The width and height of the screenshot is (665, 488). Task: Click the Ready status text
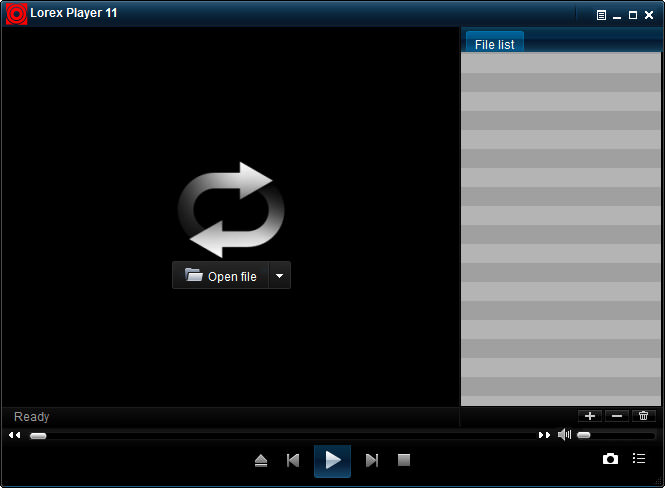click(31, 417)
